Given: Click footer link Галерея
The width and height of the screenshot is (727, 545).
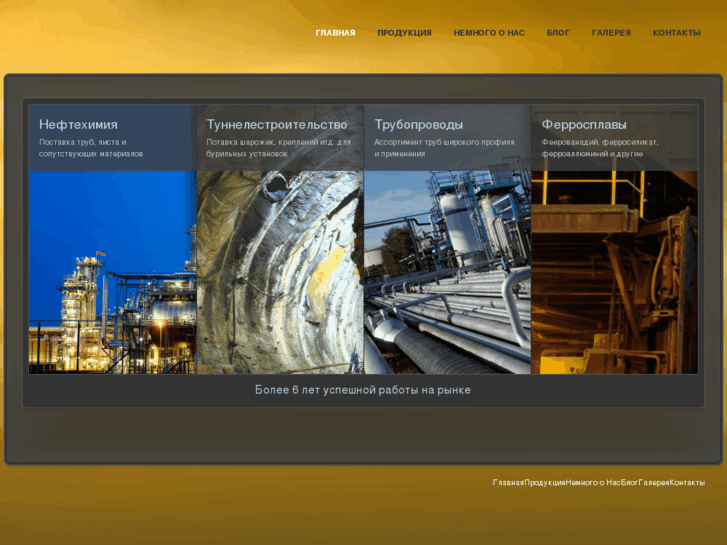Looking at the screenshot, I should 654,483.
